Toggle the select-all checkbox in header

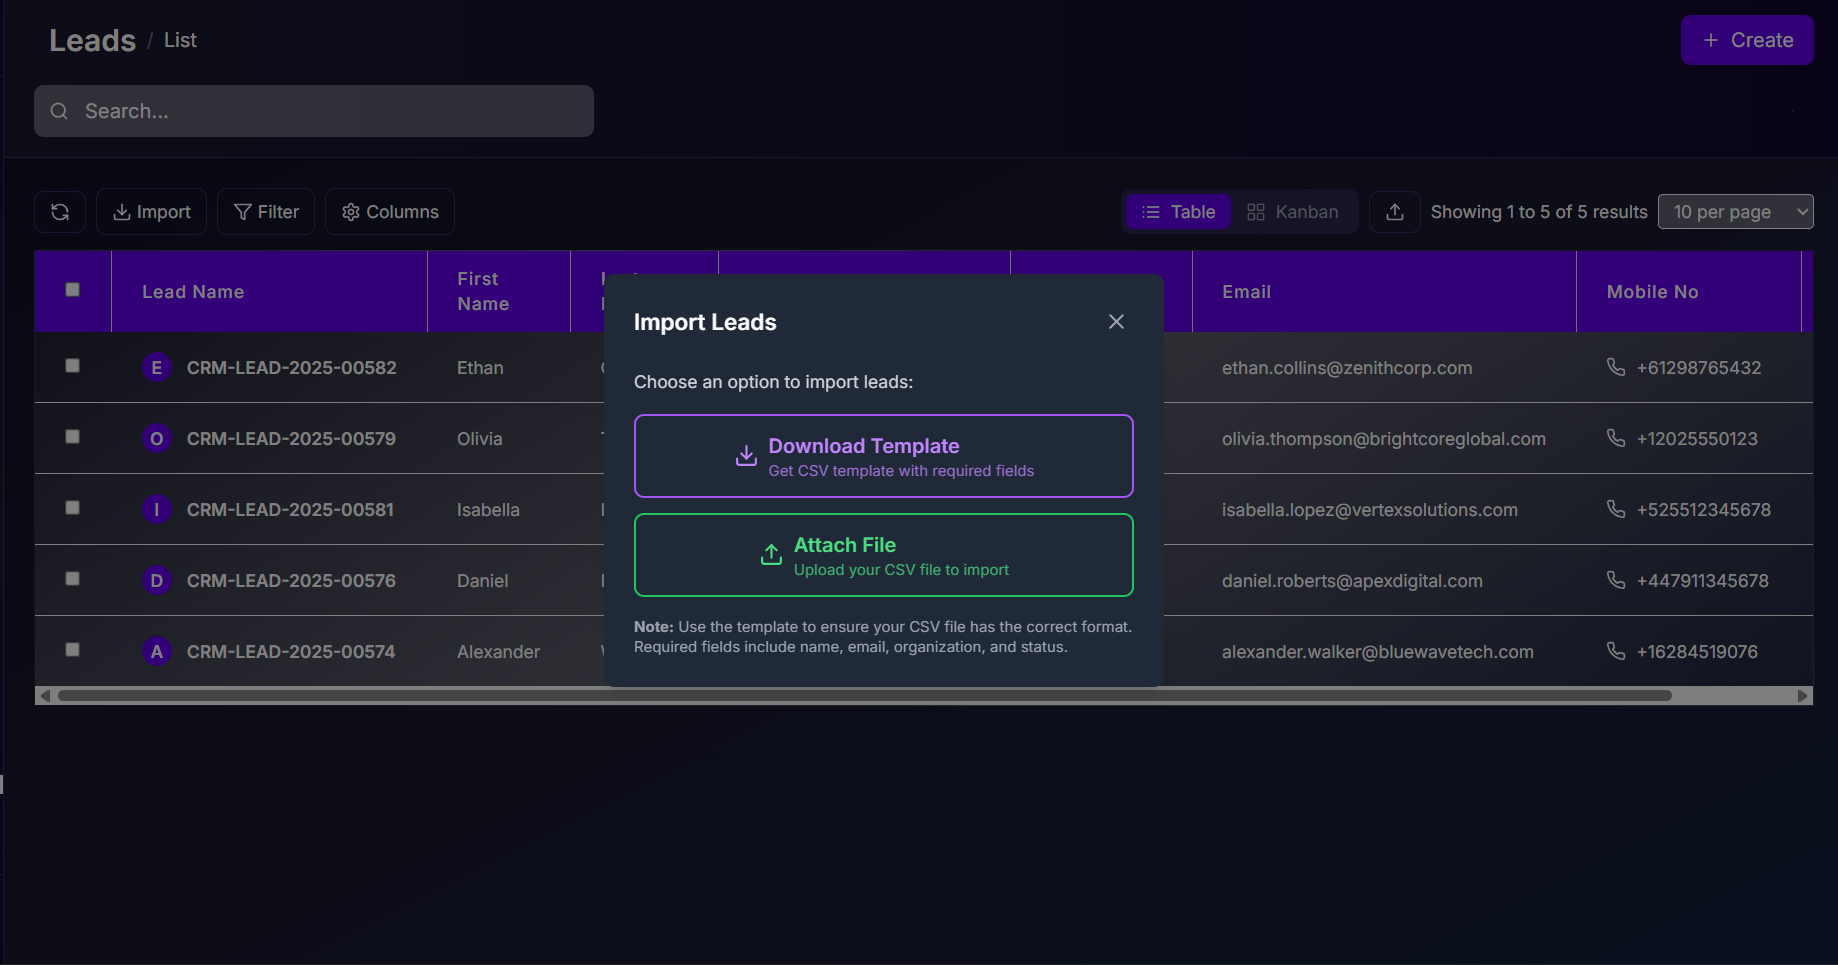[x=72, y=290]
